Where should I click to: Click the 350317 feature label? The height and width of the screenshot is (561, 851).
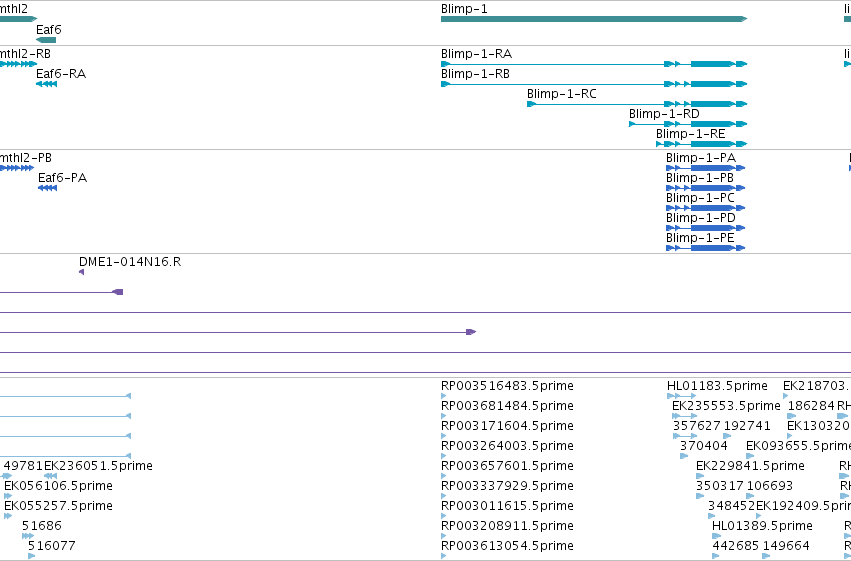click(x=720, y=486)
